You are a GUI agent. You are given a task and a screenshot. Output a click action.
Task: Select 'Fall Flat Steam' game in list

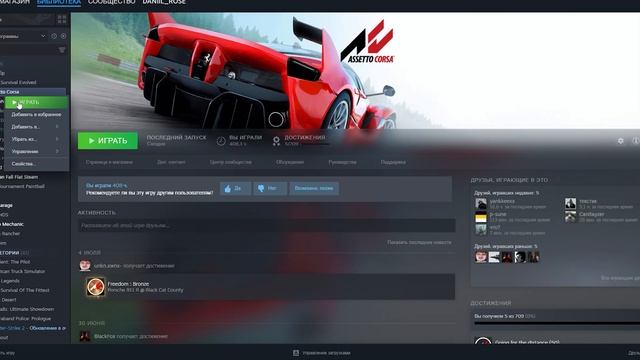coord(19,177)
